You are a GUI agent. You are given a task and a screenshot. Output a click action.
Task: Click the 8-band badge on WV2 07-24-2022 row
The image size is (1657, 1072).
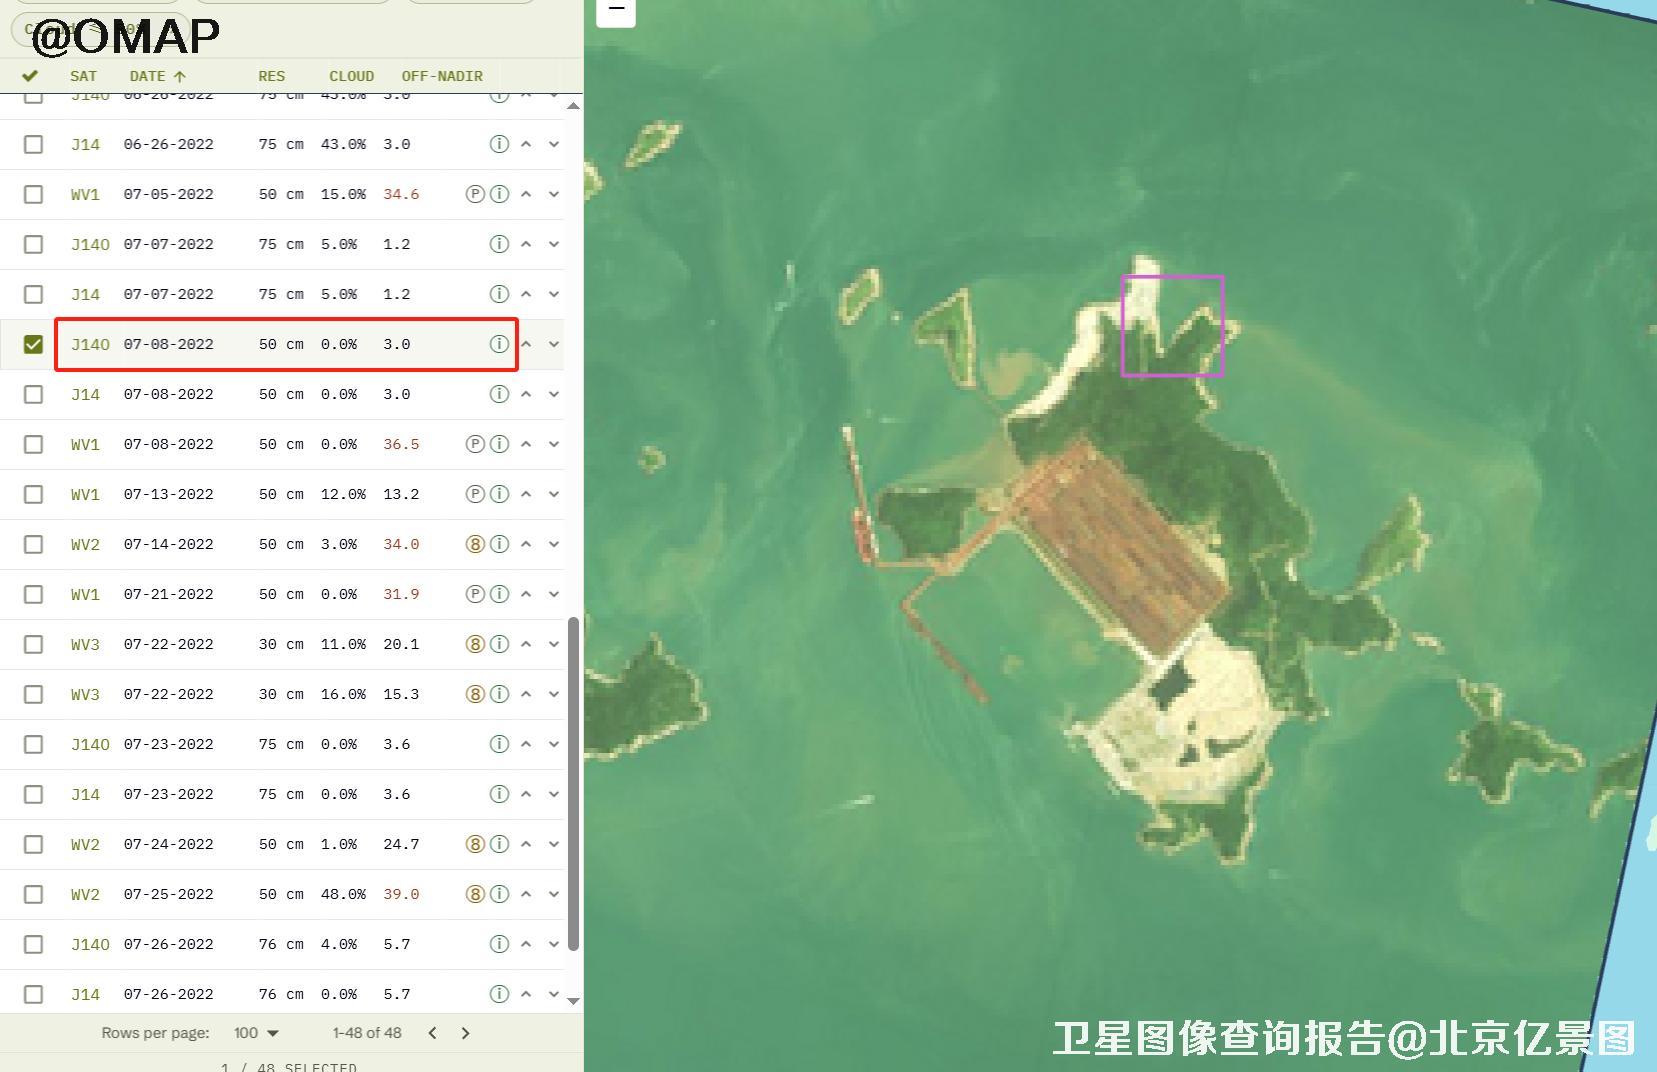click(x=475, y=844)
